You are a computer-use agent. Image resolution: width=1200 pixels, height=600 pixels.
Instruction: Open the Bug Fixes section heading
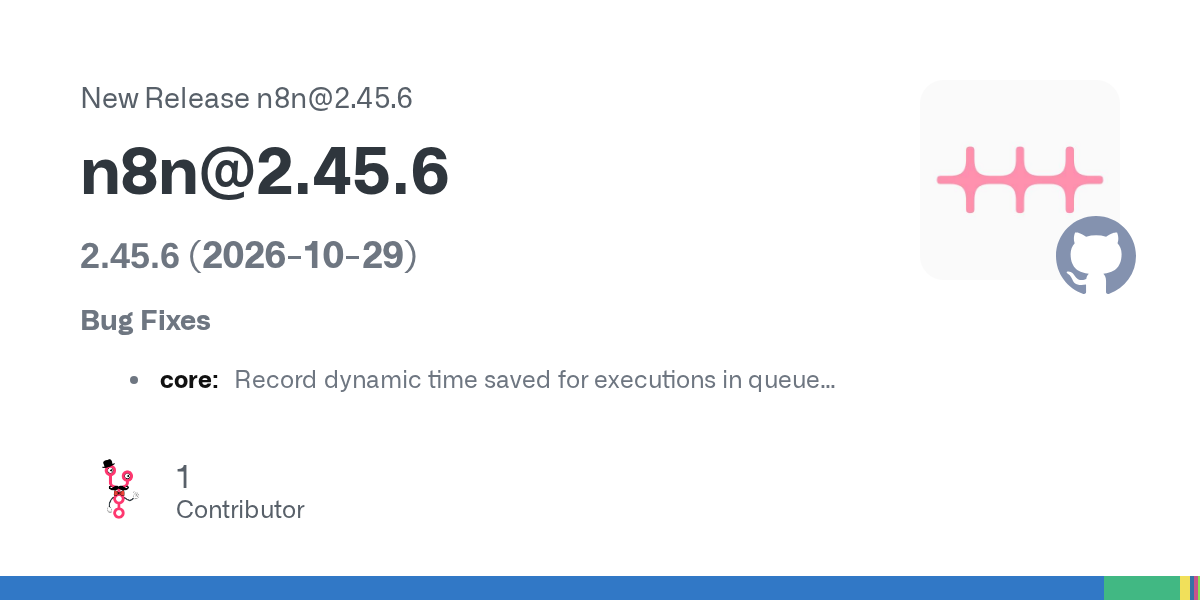point(146,320)
